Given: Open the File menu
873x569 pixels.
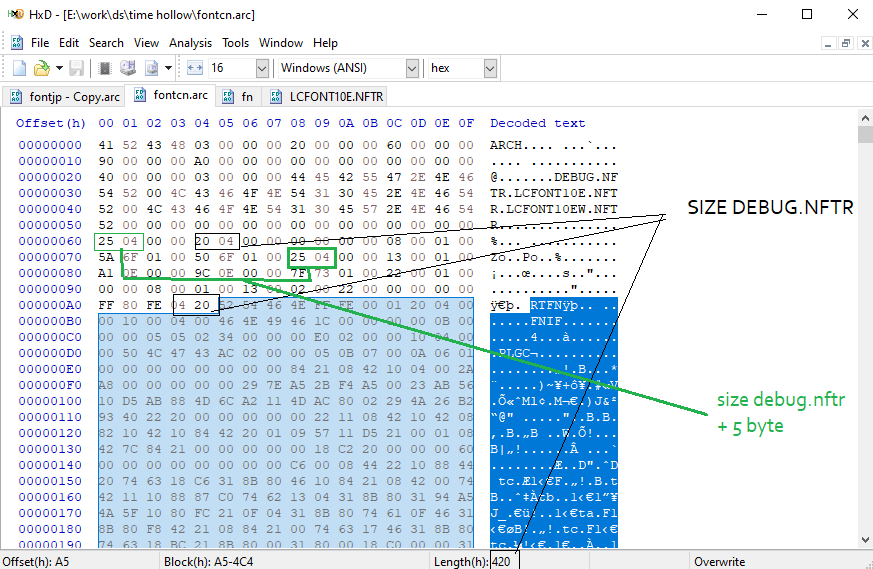Looking at the screenshot, I should [x=40, y=43].
